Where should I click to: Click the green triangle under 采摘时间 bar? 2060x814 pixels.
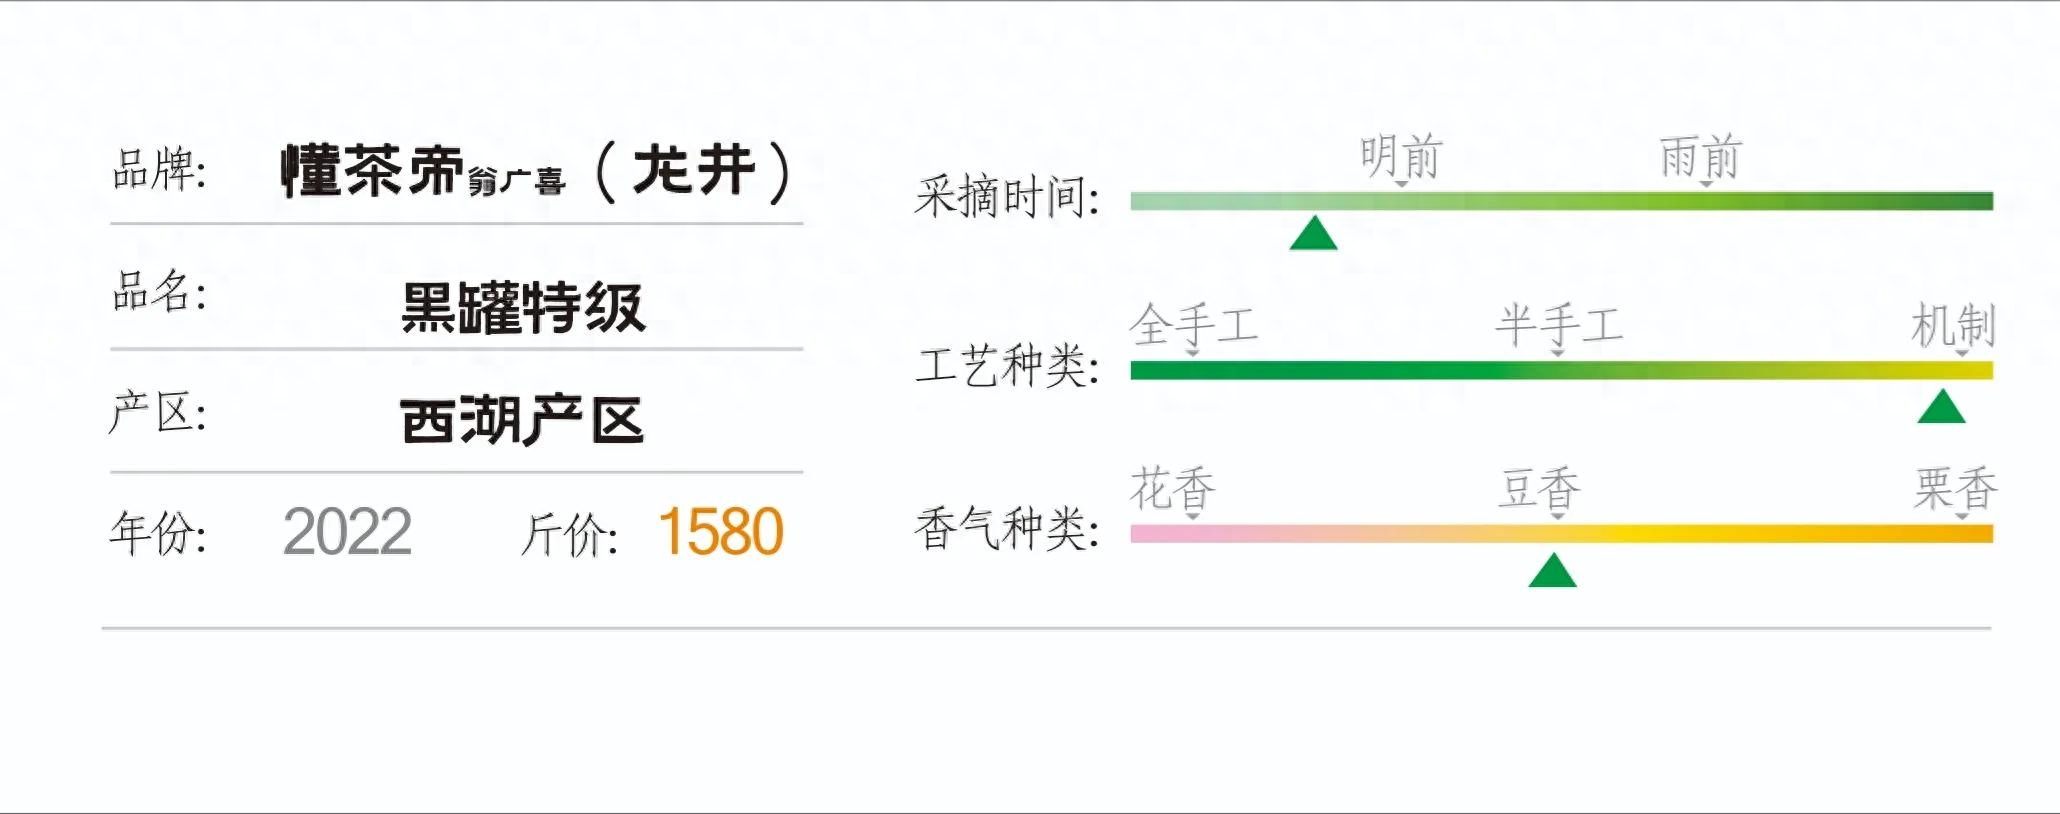point(1313,232)
